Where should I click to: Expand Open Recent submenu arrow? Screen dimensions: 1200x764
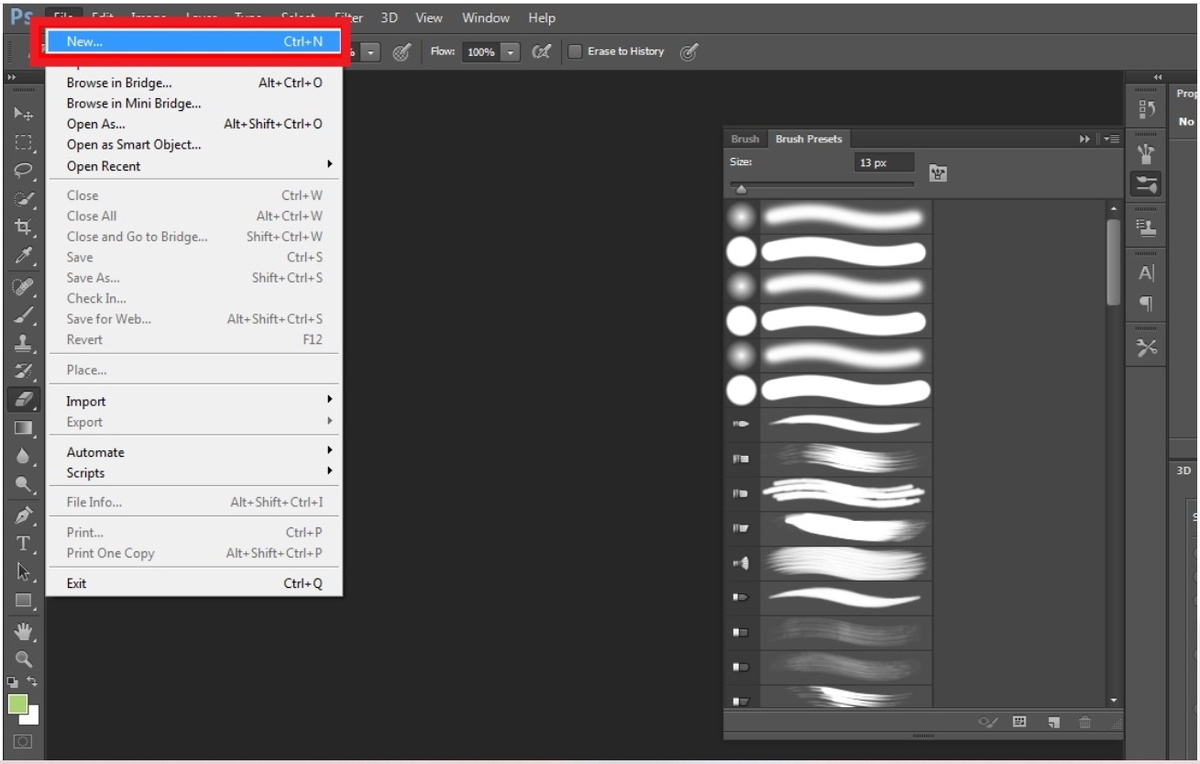pyautogui.click(x=329, y=165)
